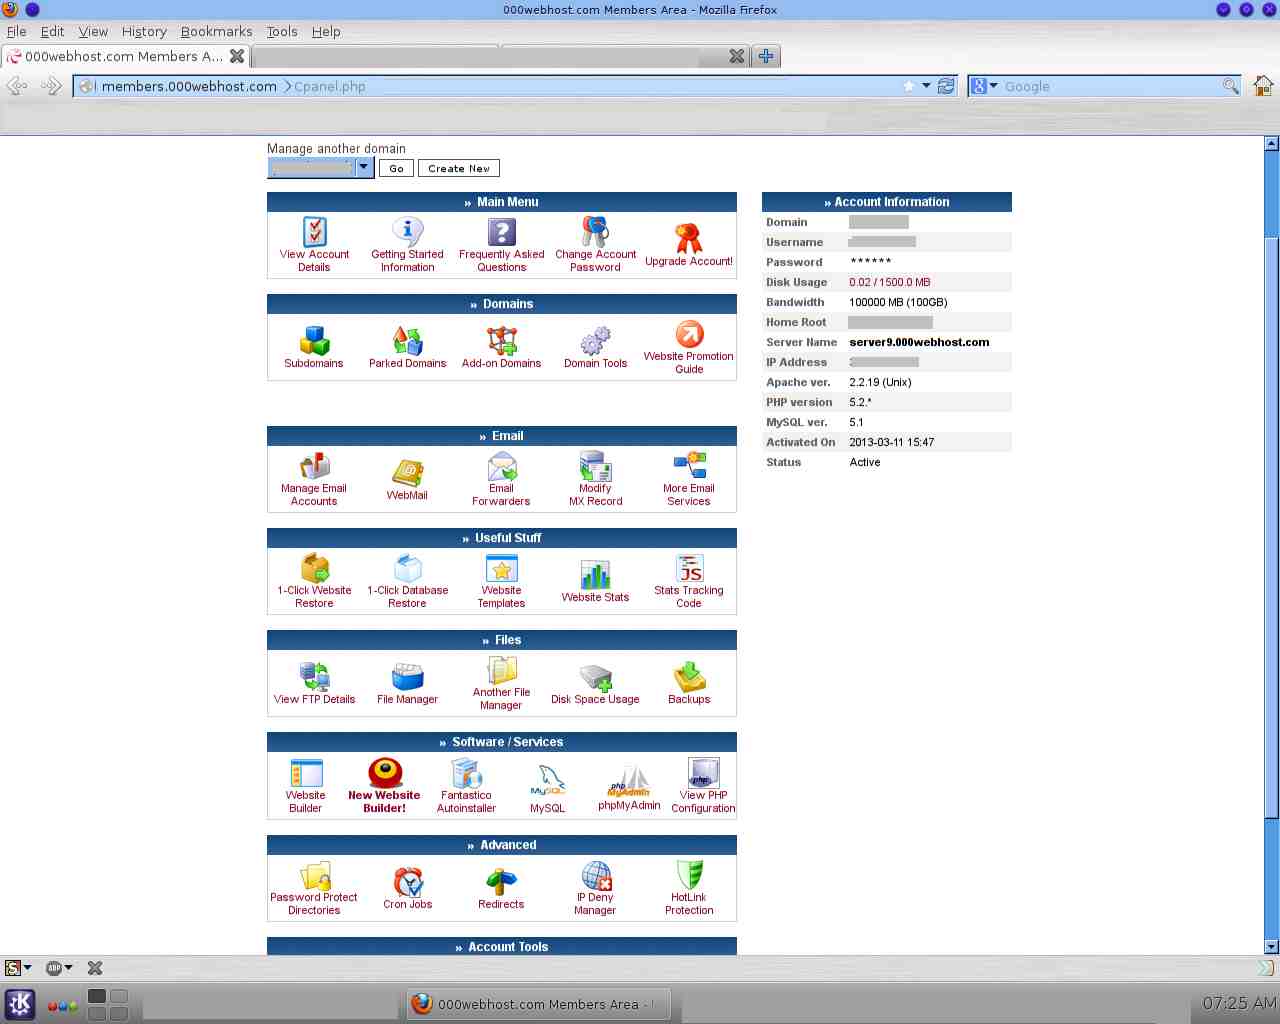
Task: Open the Subdomains icon
Action: point(314,340)
